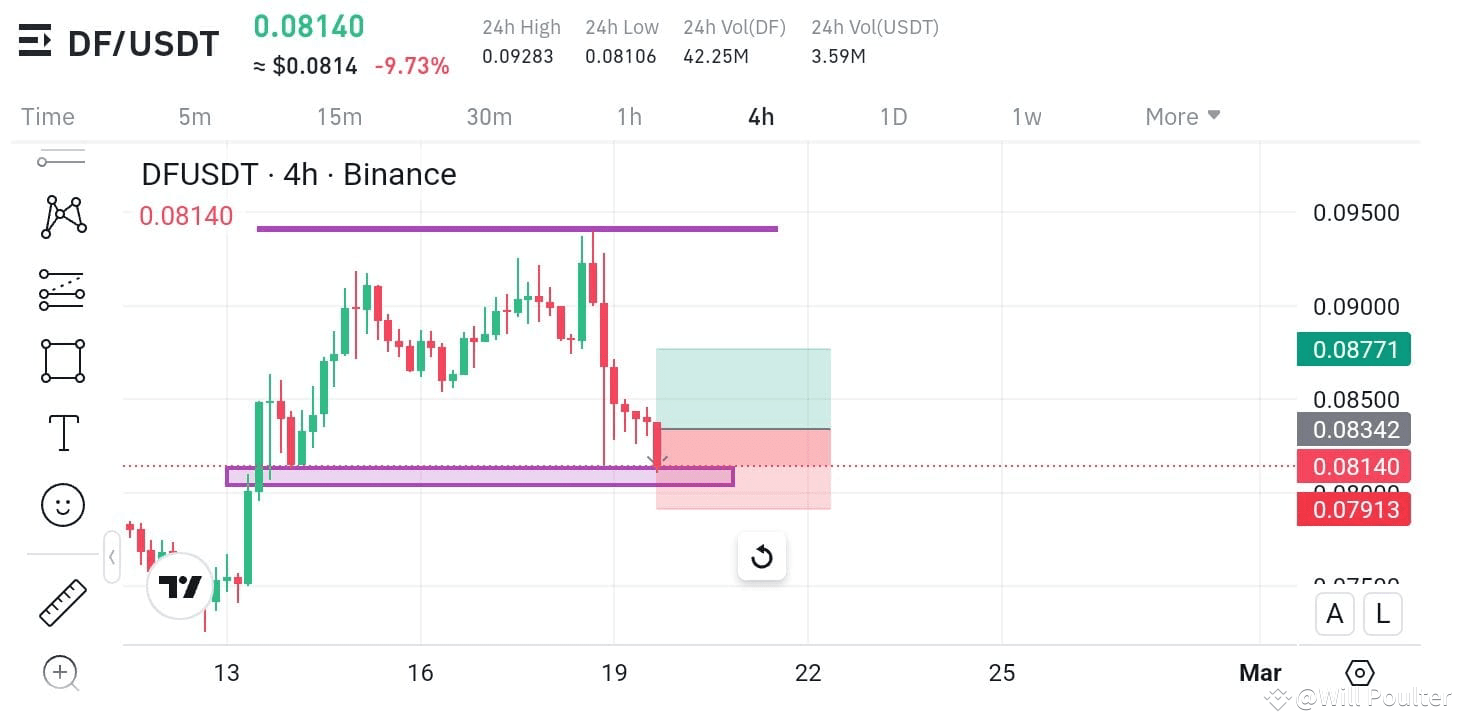Screen dimensions: 1459x720
Task: Select the measure ruler tool
Action: (x=62, y=600)
